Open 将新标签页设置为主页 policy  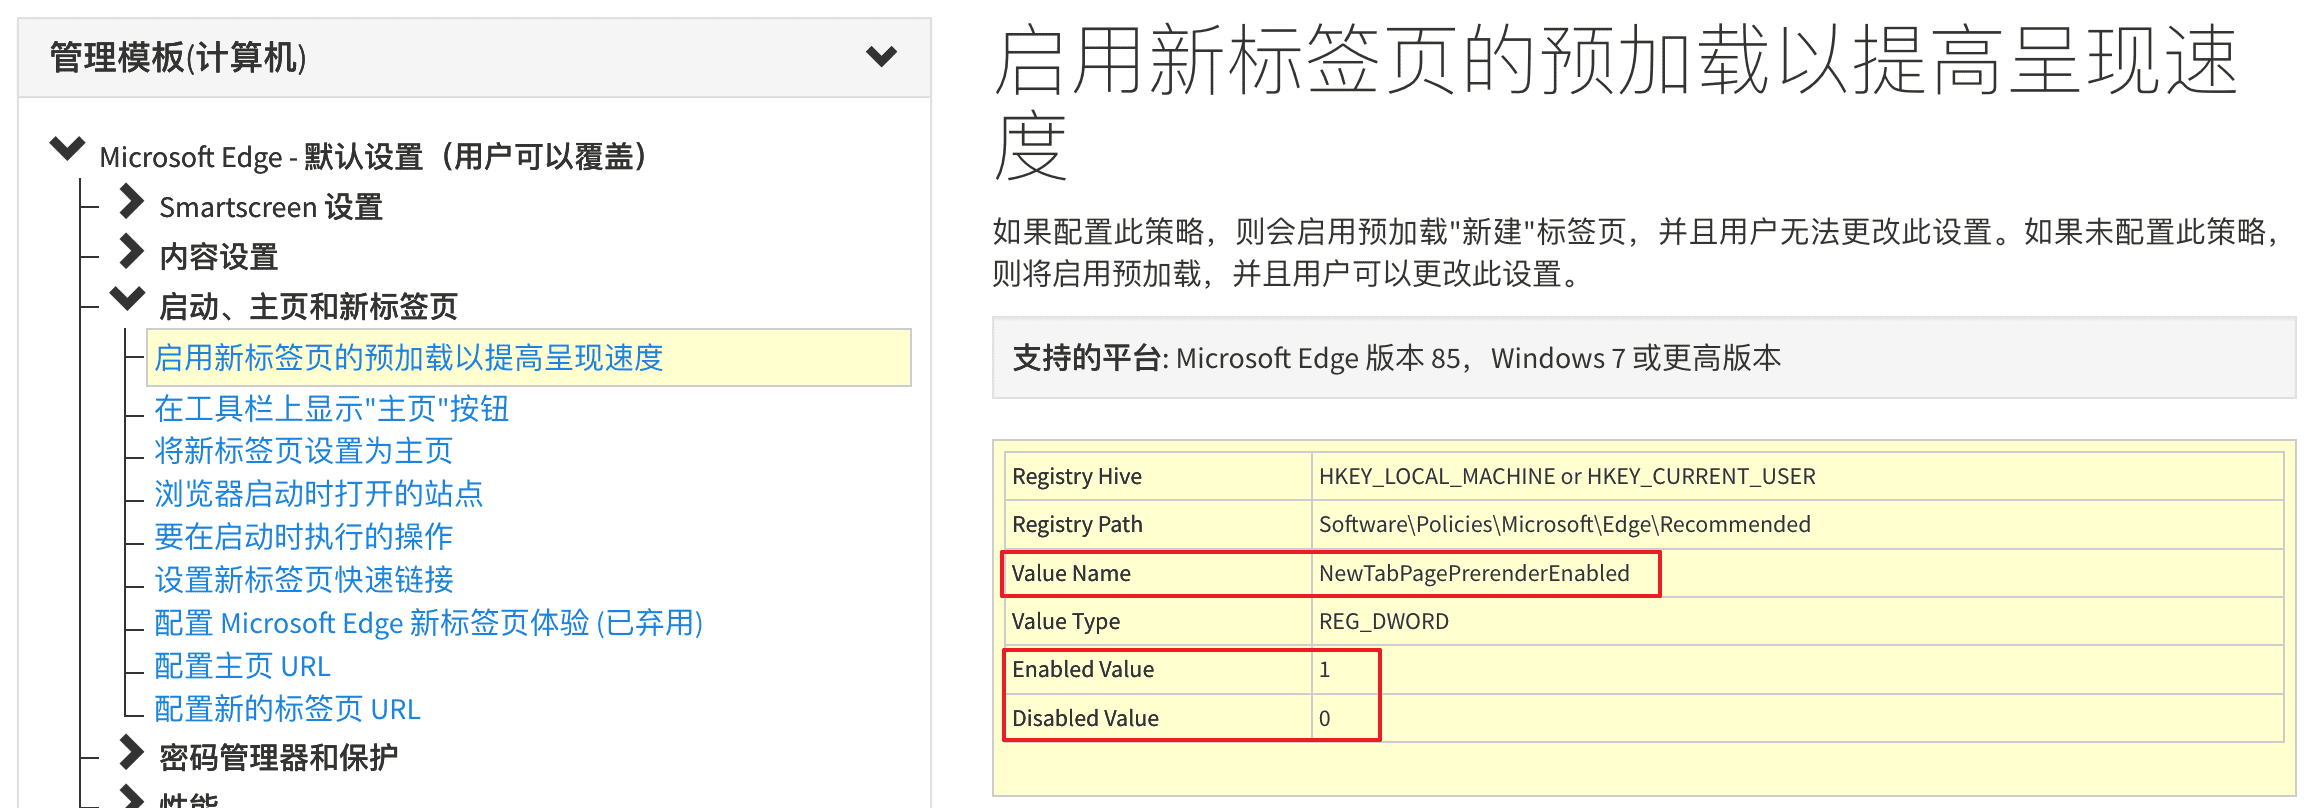click(304, 451)
